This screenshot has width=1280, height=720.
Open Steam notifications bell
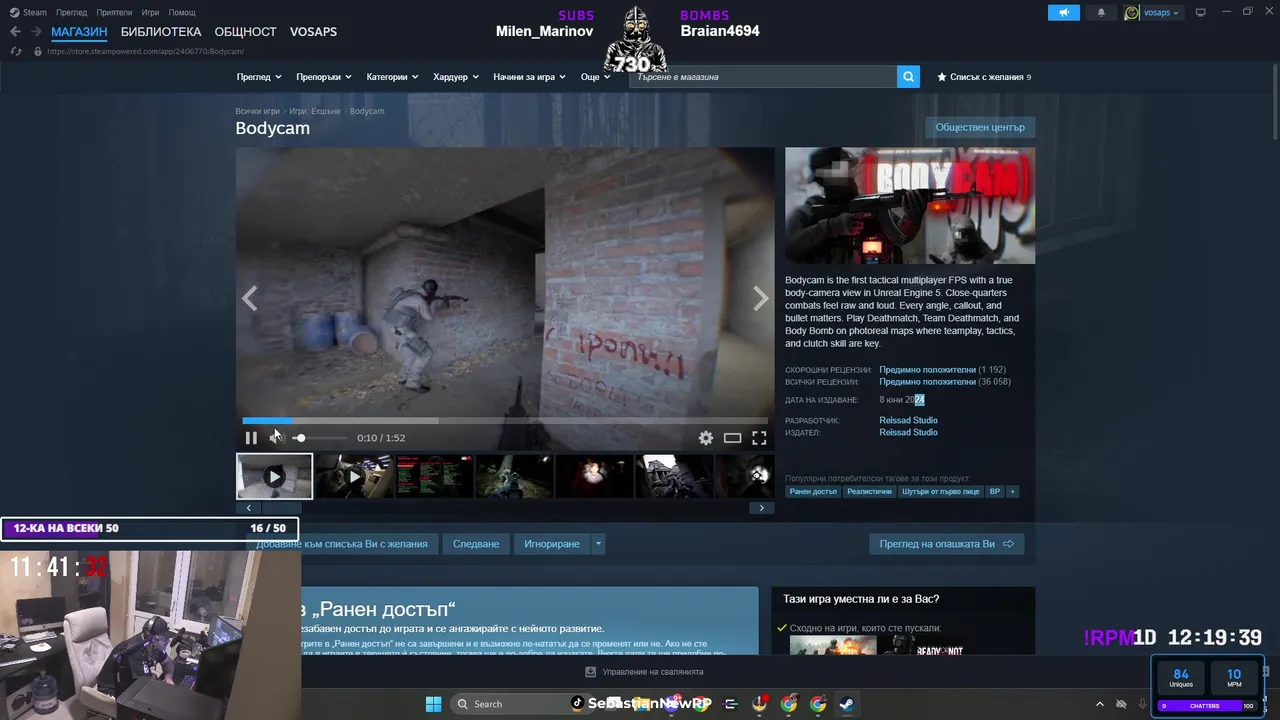1102,12
